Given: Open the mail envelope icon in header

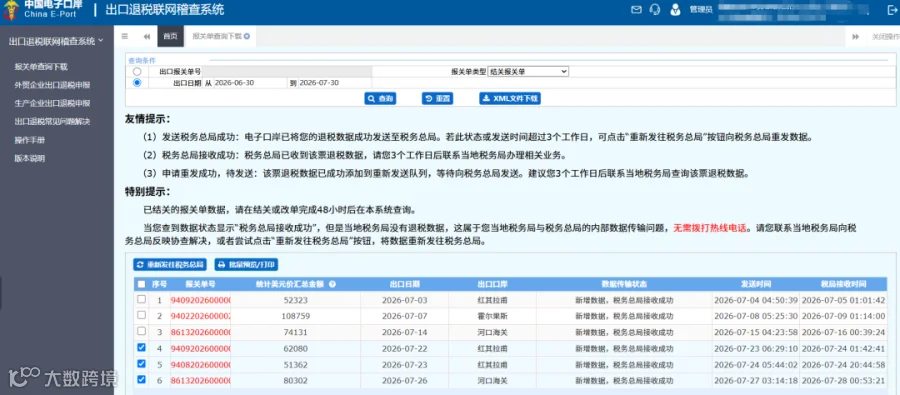Looking at the screenshot, I should (636, 9).
